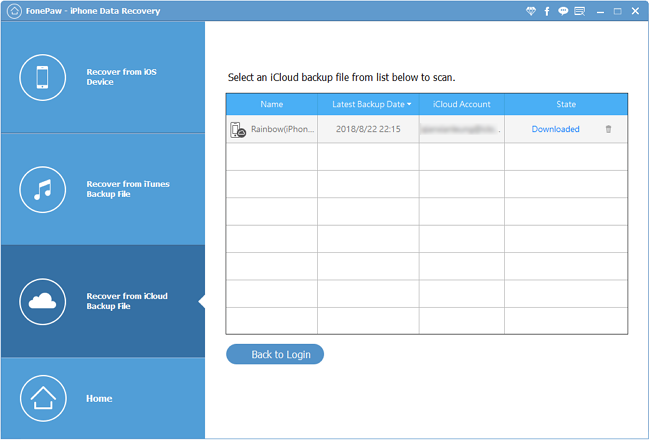The height and width of the screenshot is (441, 650).
Task: Select the Rainbow(iPhon... backup name
Action: tap(282, 129)
